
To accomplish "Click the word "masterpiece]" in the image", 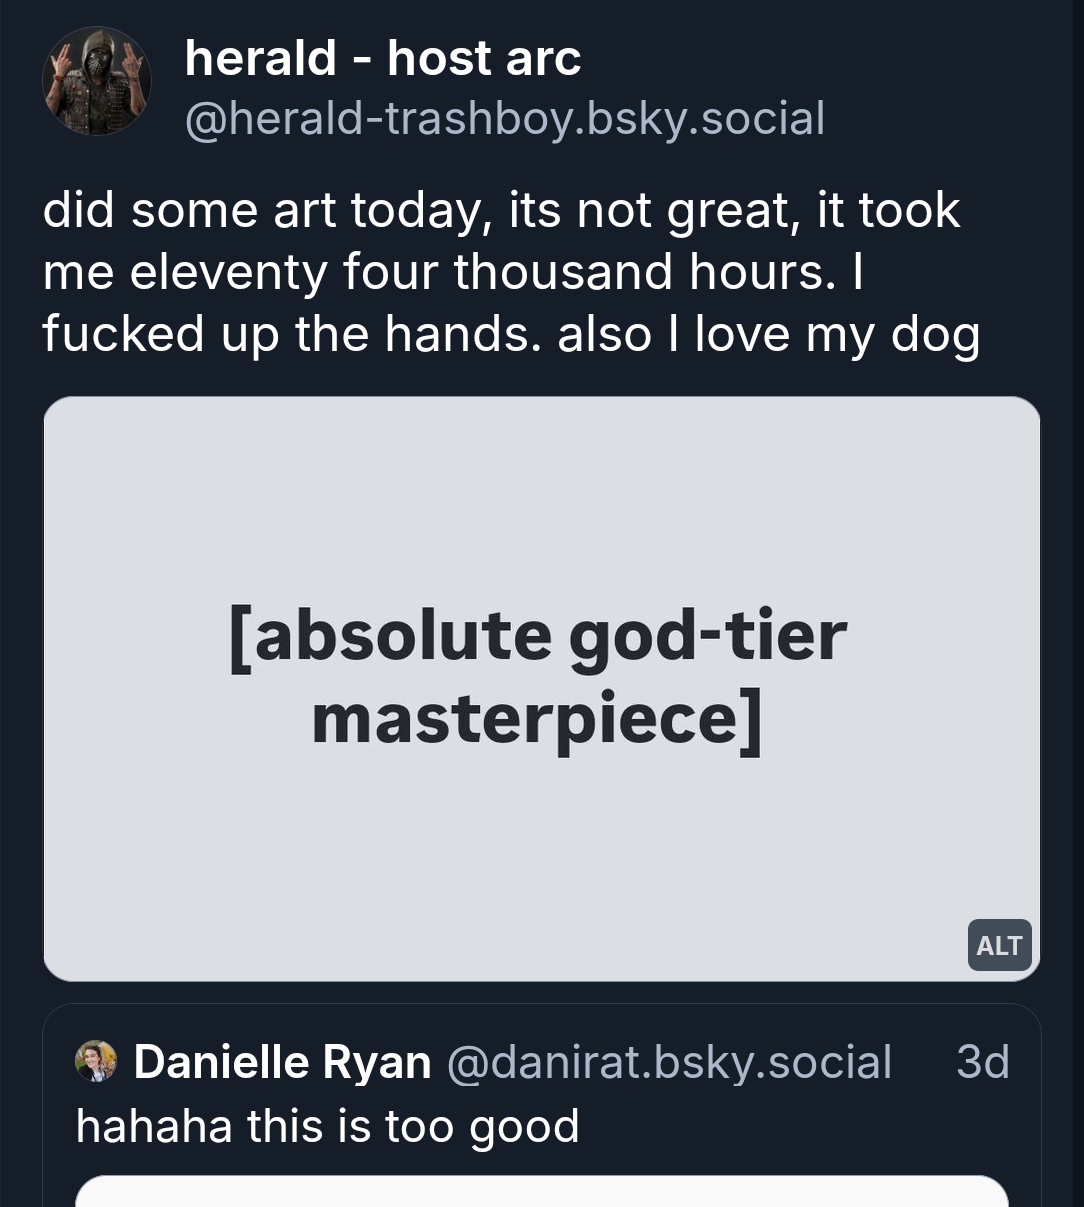I will click(537, 718).
